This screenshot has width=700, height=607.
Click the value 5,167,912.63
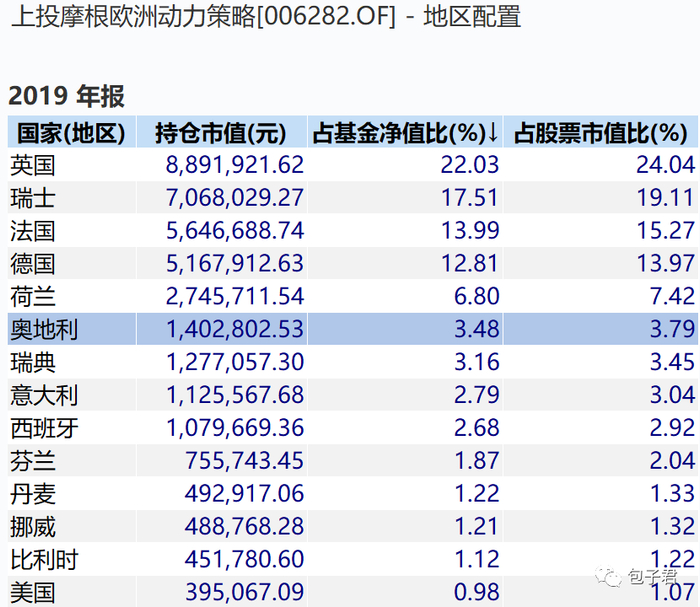(235, 264)
